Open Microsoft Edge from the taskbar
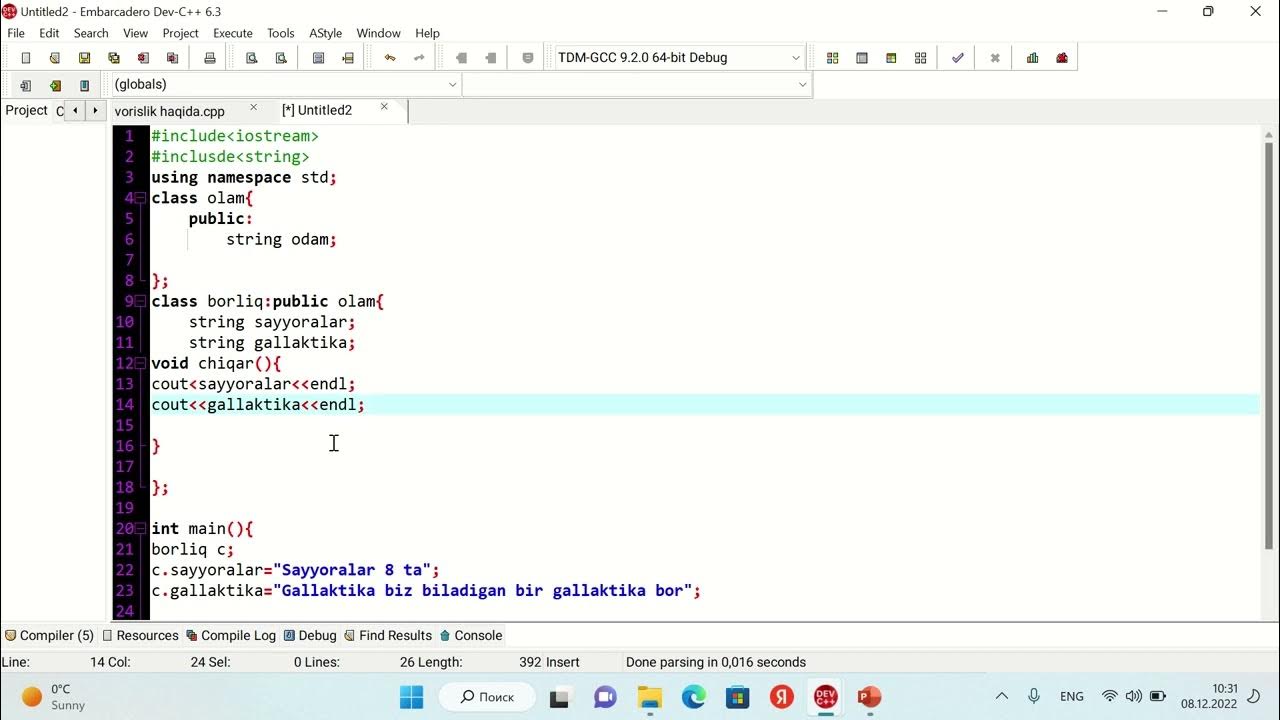Image resolution: width=1280 pixels, height=720 pixels. pyautogui.click(x=693, y=696)
